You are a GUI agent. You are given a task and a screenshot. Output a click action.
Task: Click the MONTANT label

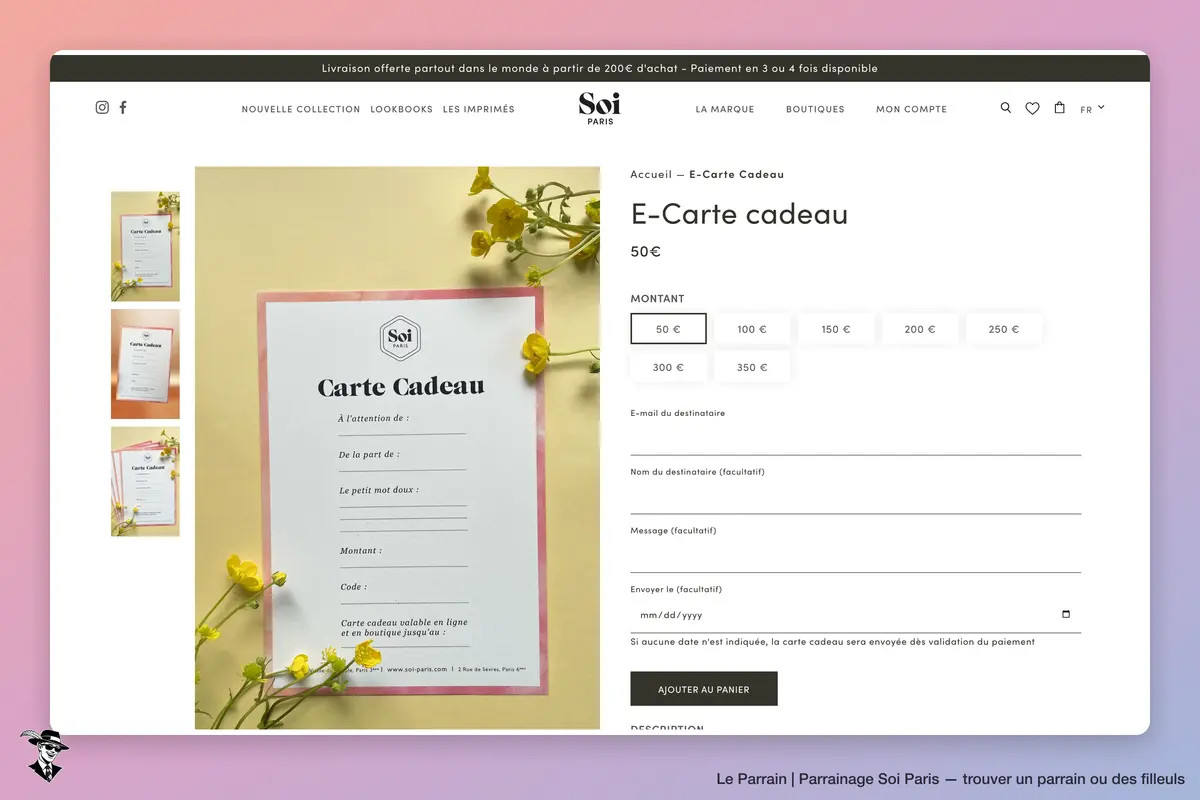click(657, 299)
